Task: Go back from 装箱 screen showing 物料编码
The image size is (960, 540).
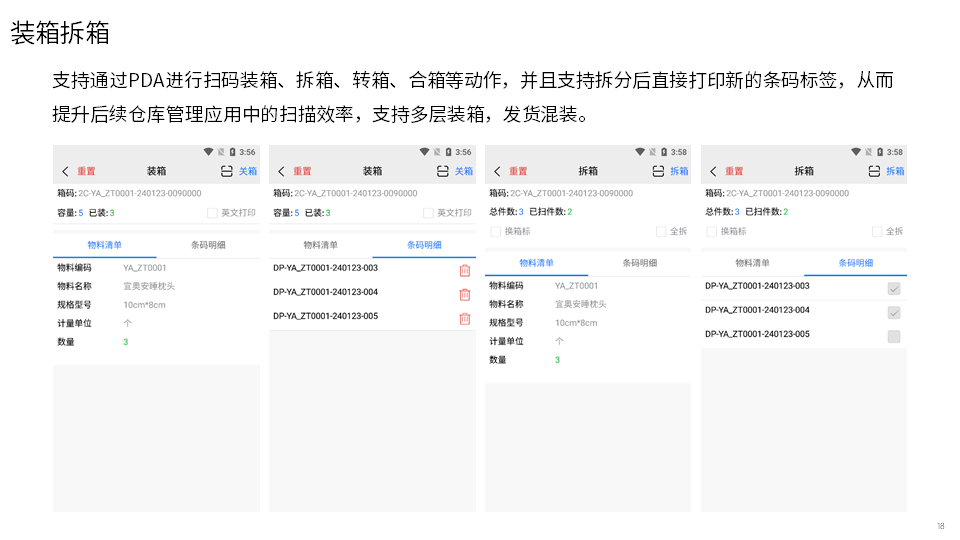Action: 65,171
